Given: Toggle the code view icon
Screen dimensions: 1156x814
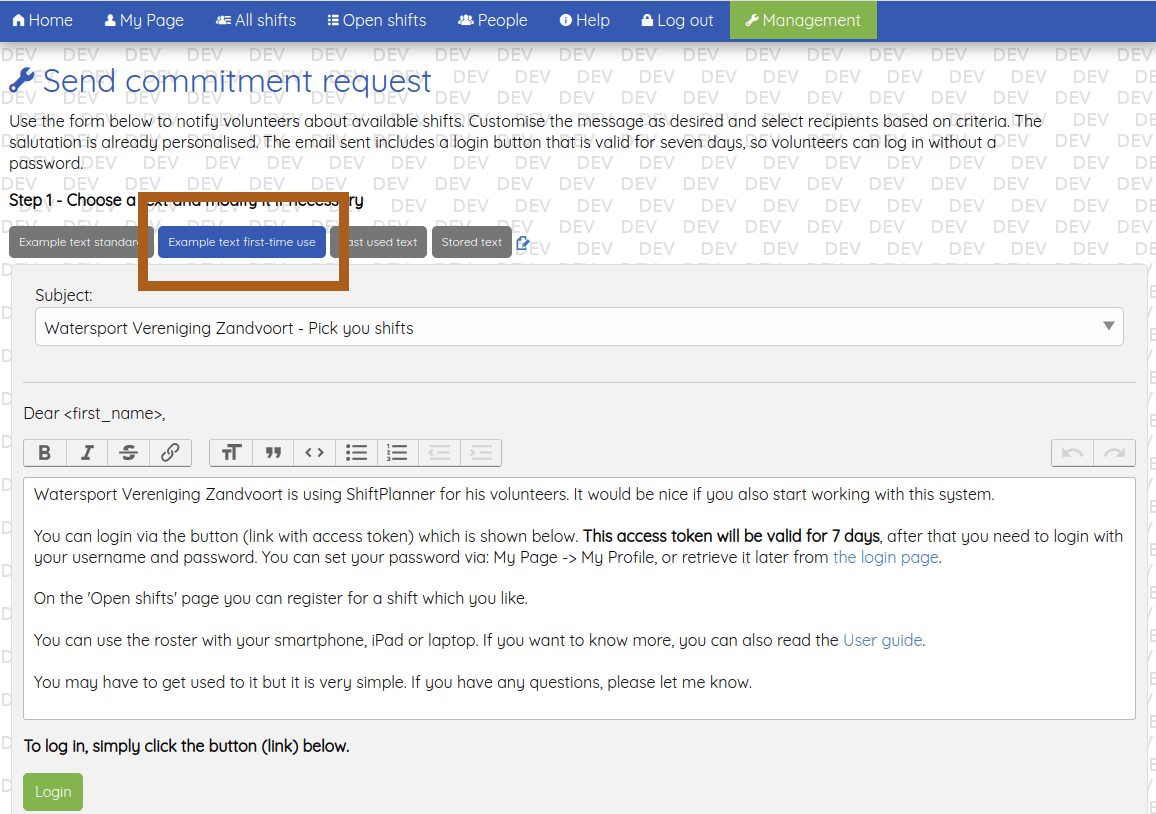Looking at the screenshot, I should click(314, 452).
